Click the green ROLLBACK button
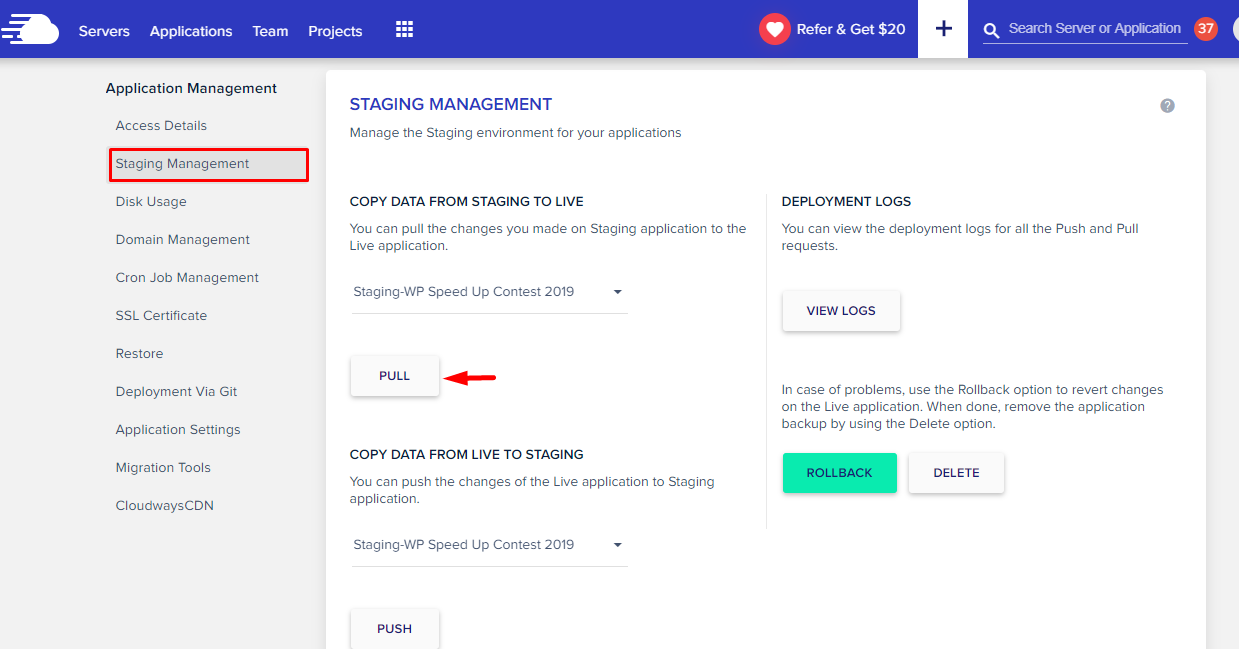 point(839,473)
